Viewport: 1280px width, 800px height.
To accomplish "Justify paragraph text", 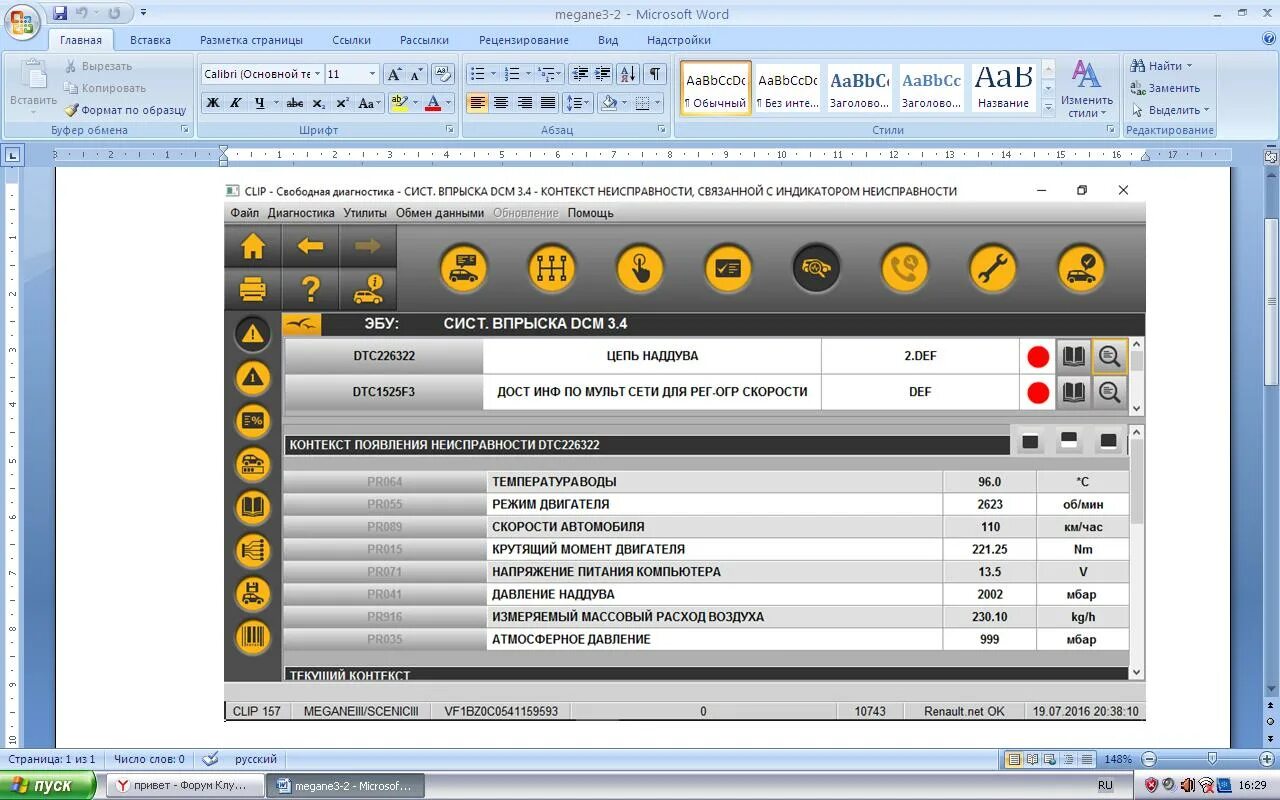I will [548, 103].
